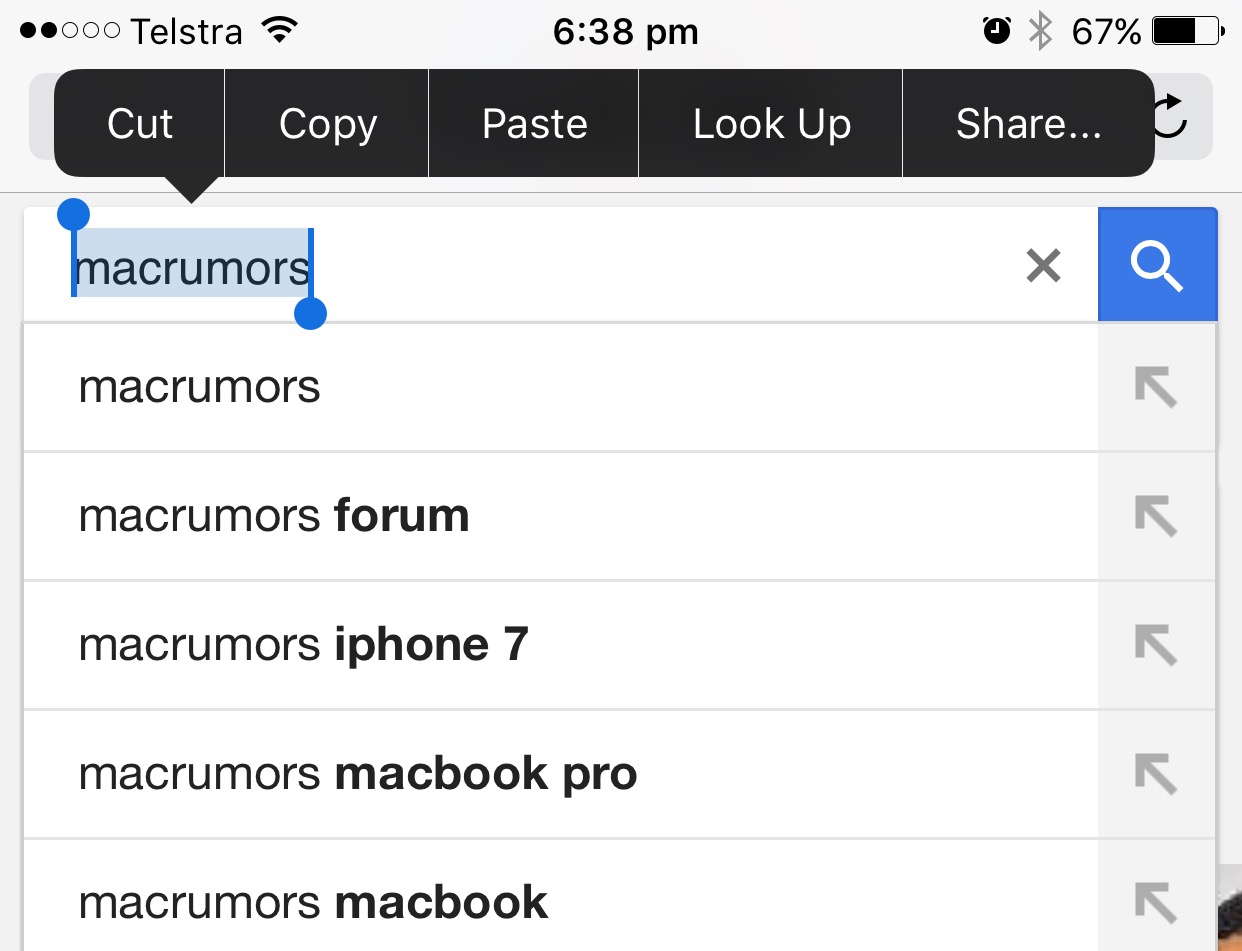This screenshot has height=951, width=1242.
Task: Fill search with "macrumors" suggestion arrow
Action: point(1156,387)
